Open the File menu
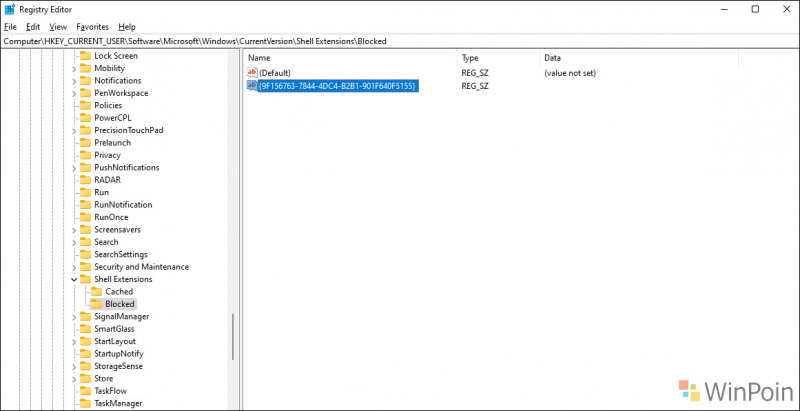This screenshot has height=411, width=800. pyautogui.click(x=11, y=26)
